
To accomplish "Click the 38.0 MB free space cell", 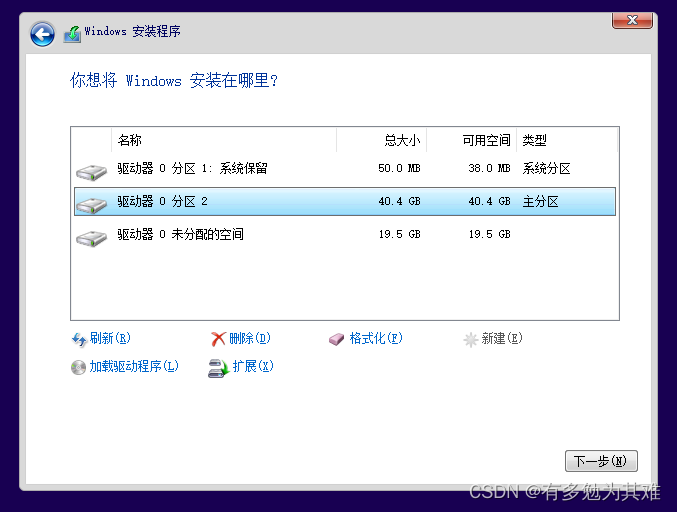I will coord(489,168).
